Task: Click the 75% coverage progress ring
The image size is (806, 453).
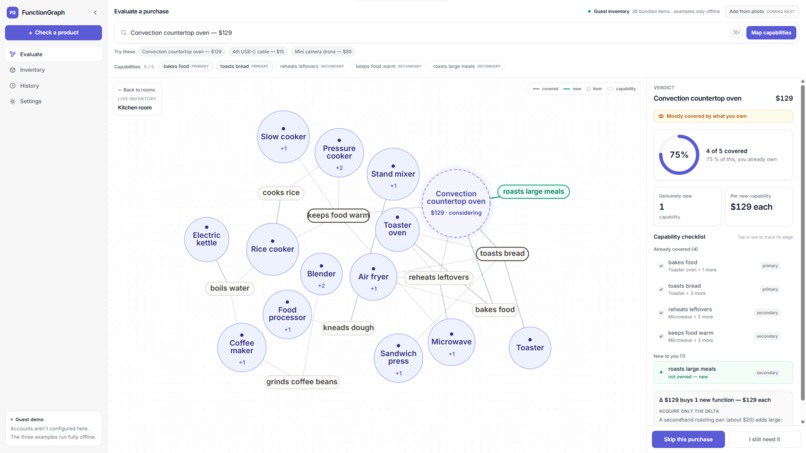Action: pos(679,155)
